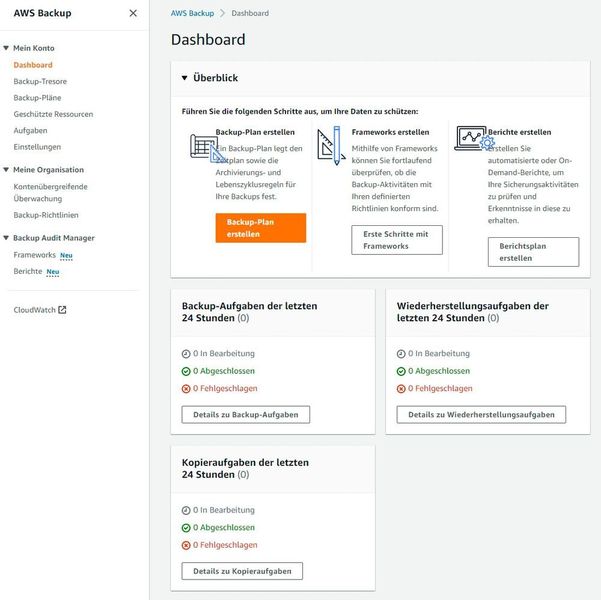The height and width of the screenshot is (600, 601).
Task: Open Details zu Kopieraufgaben
Action: [242, 571]
